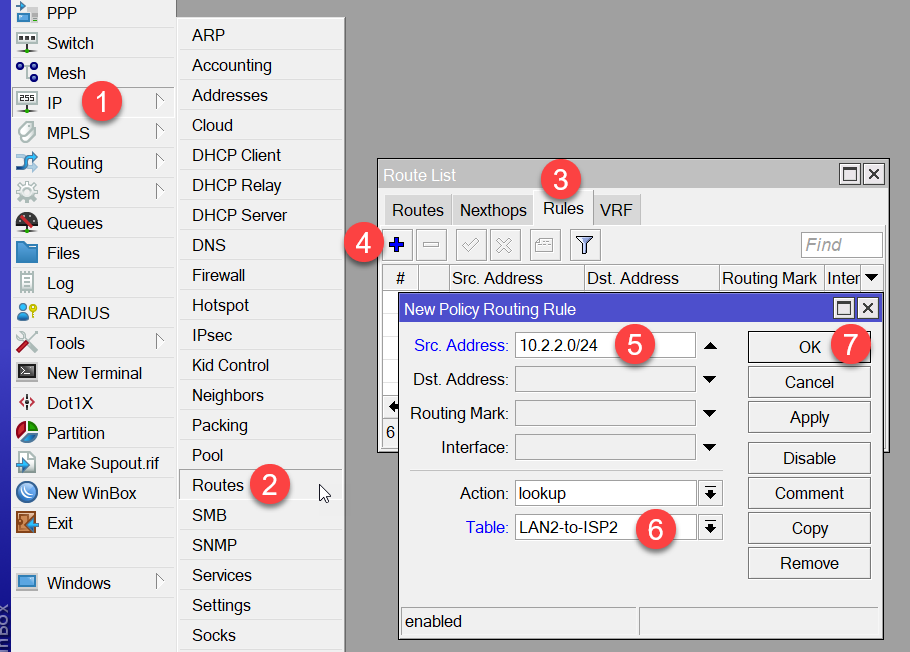
Task: Click the Apply button
Action: coord(809,417)
